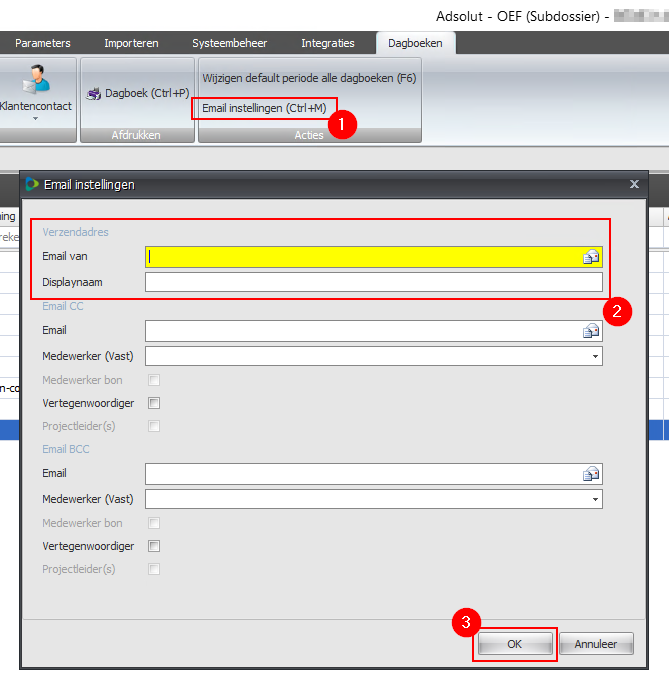Open the Klantencontact dropdown arrow
The image size is (669, 689).
(x=36, y=119)
